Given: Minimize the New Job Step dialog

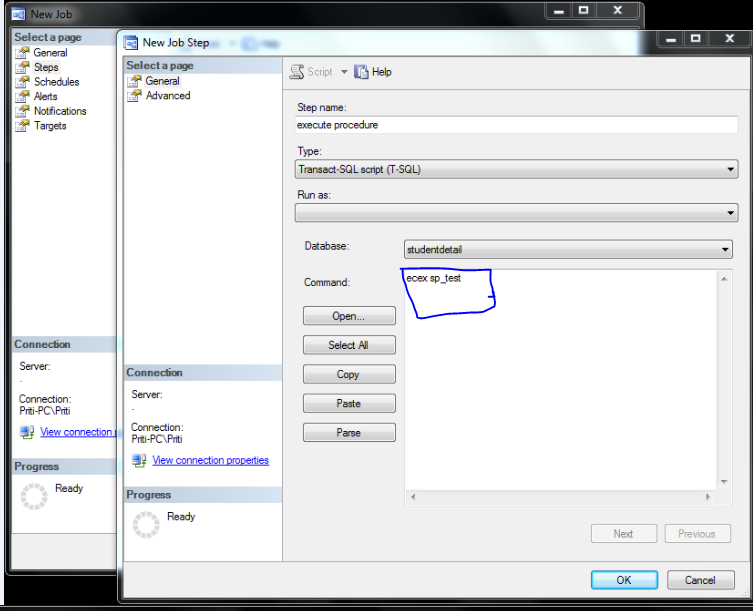Looking at the screenshot, I should tap(671, 38).
